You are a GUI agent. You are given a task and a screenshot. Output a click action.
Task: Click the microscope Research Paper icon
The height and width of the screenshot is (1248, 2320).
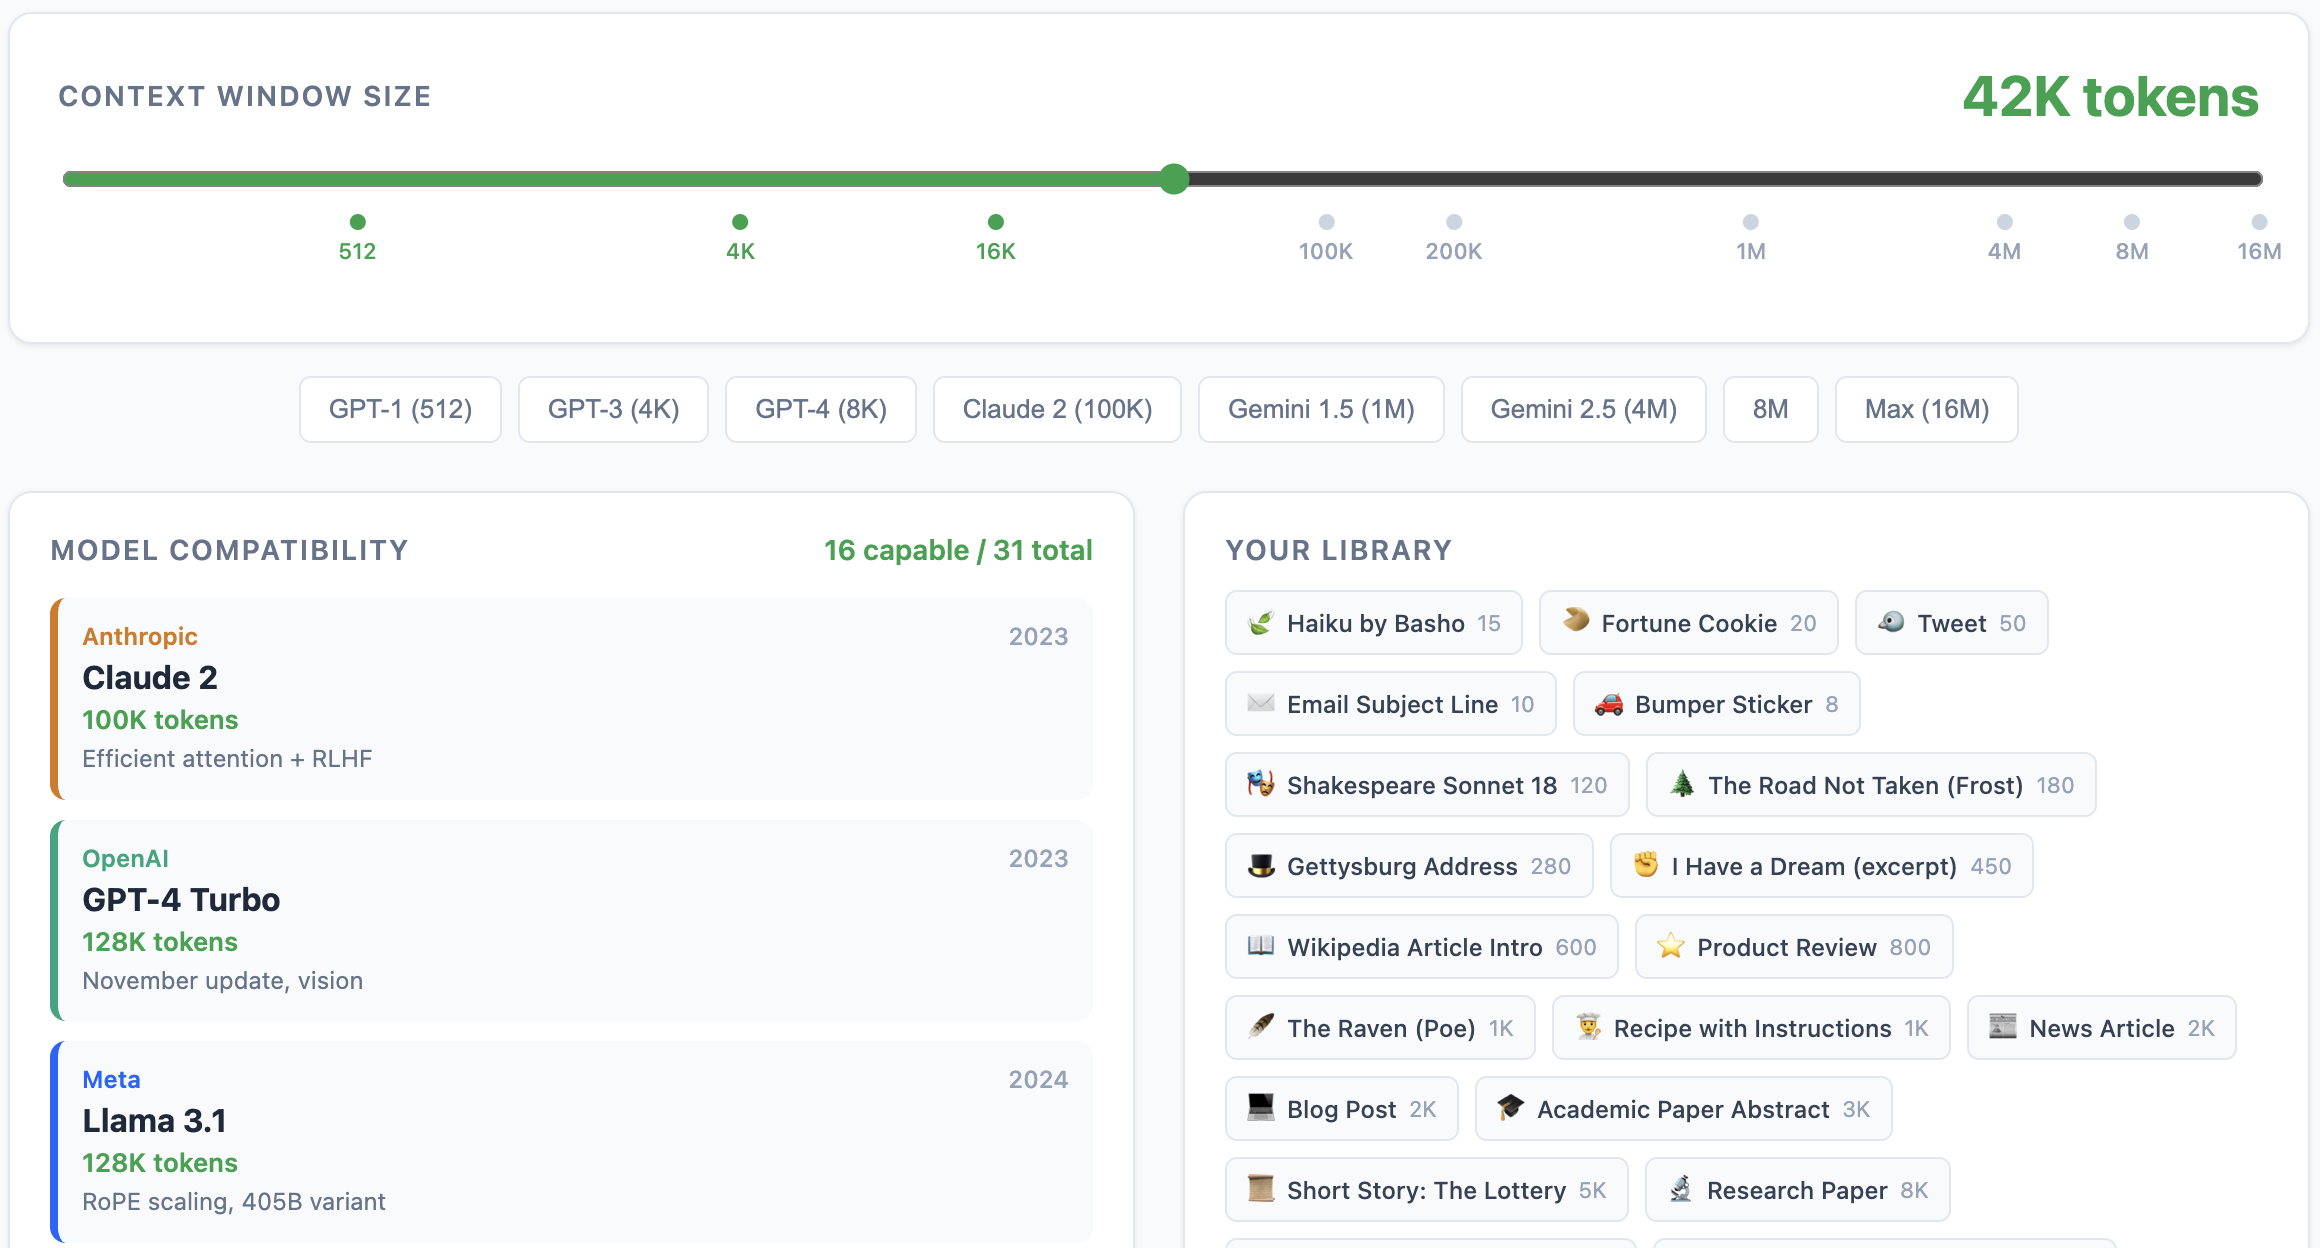tap(1681, 1189)
